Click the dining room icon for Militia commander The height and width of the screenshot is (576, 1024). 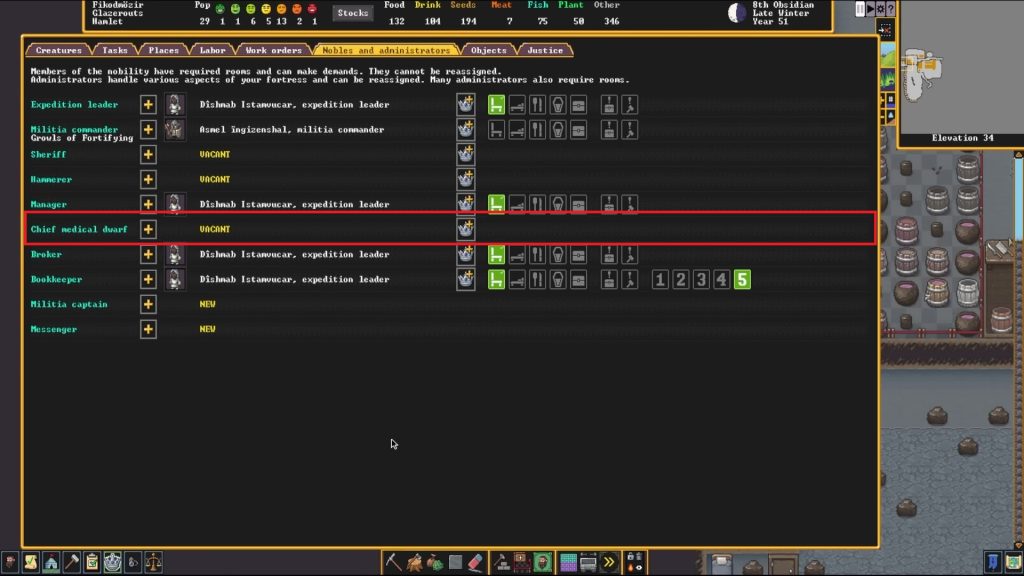537,129
